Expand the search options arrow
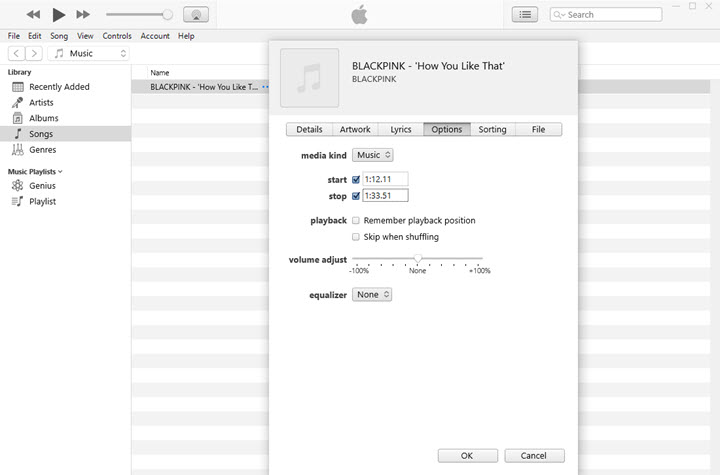720x475 pixels. click(x=562, y=15)
